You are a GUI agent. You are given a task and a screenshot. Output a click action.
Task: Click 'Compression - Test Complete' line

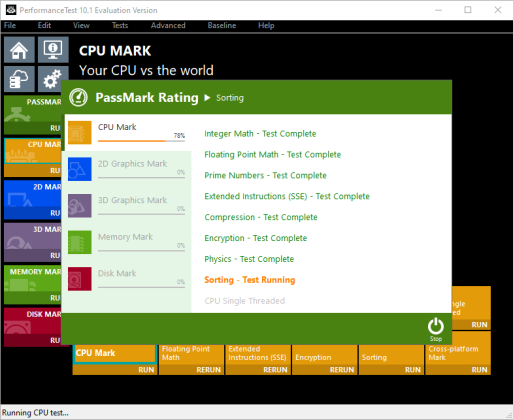pos(261,217)
